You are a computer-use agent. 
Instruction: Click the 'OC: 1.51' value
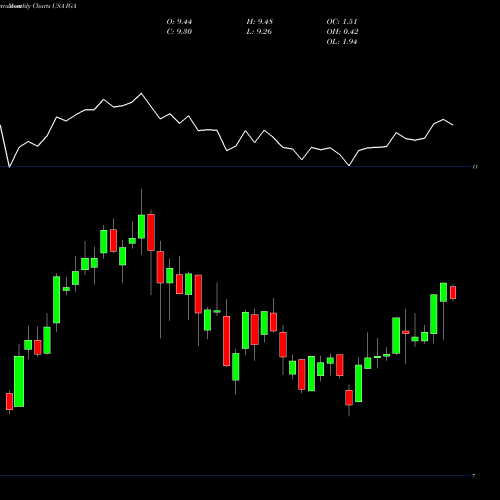pyautogui.click(x=342, y=22)
